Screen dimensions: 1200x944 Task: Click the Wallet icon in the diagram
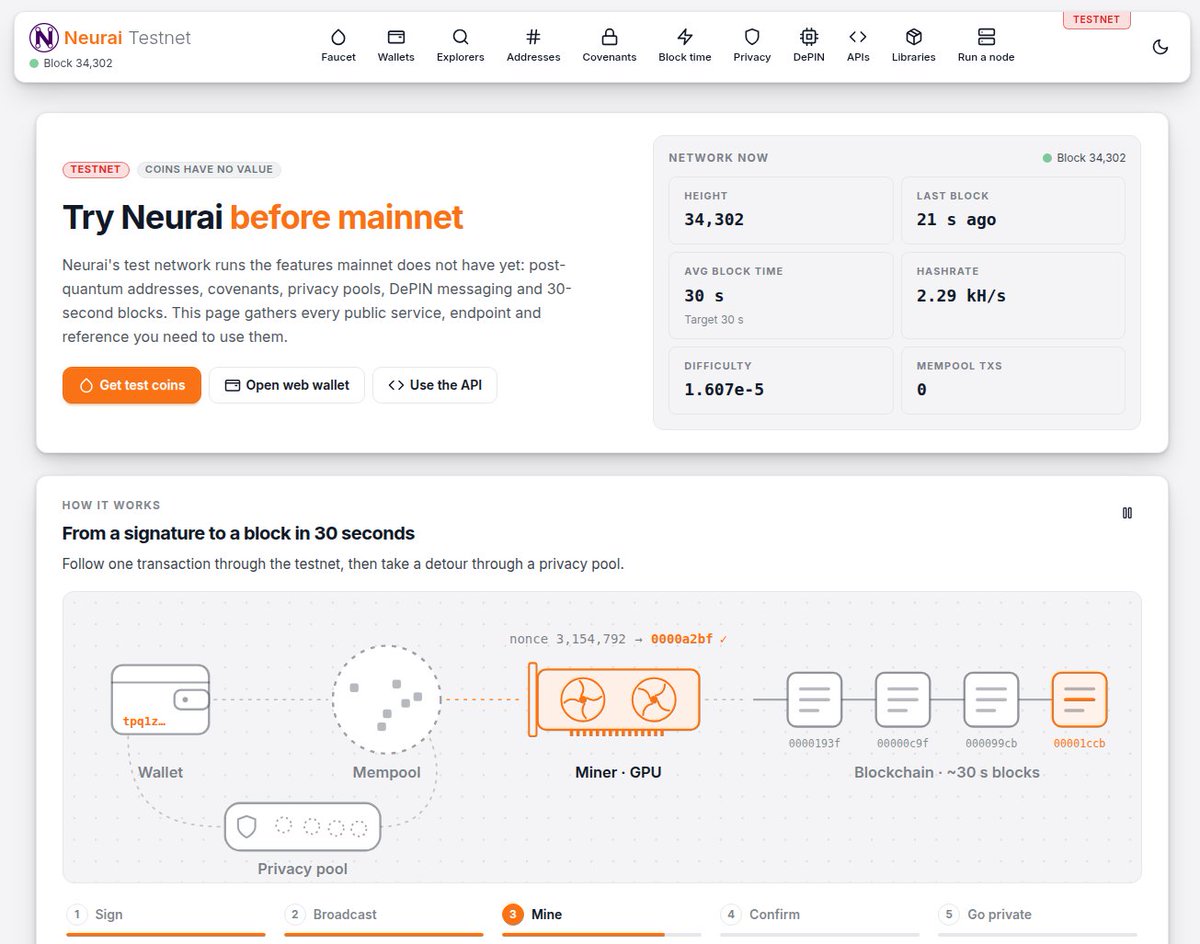[160, 699]
